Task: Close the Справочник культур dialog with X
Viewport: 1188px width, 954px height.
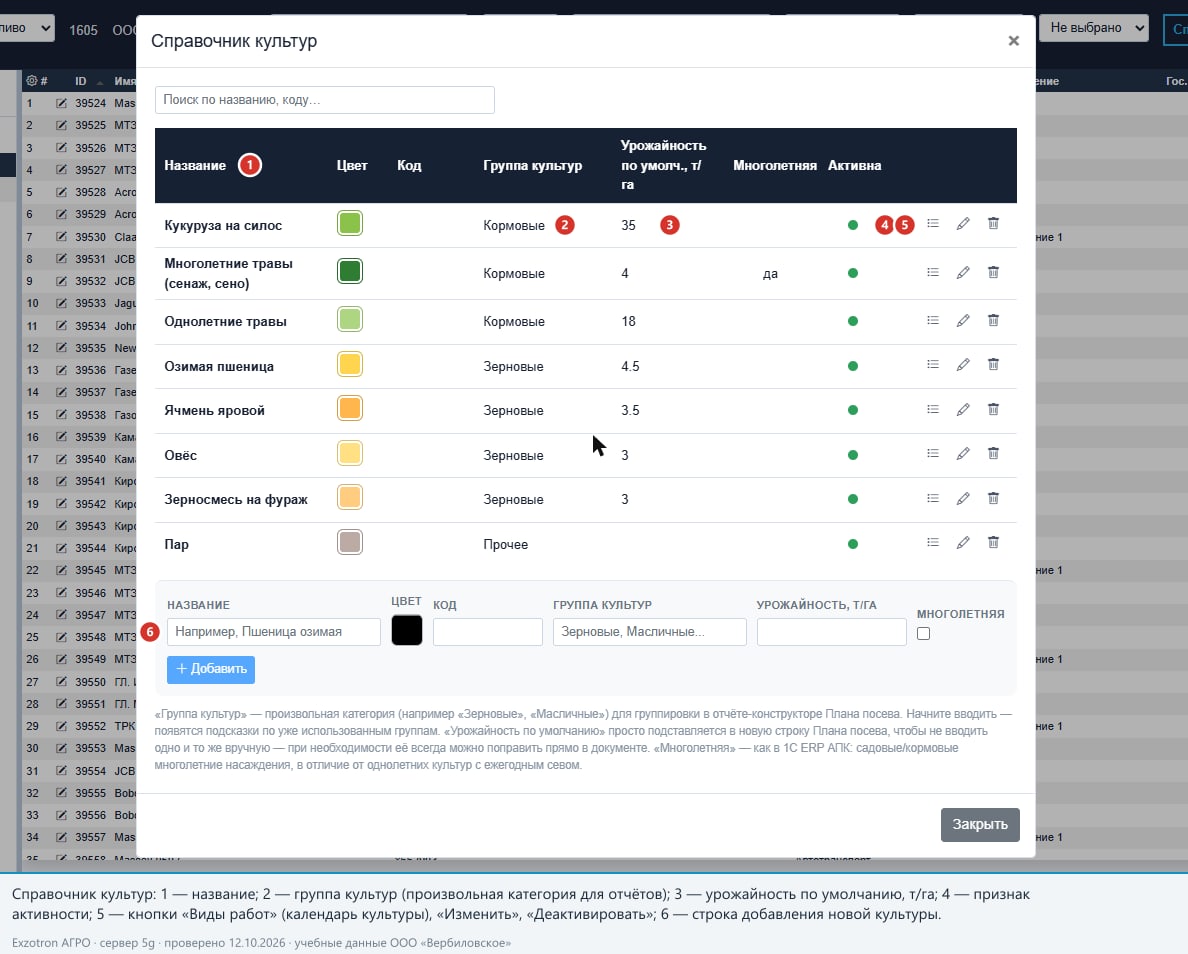Action: click(1014, 41)
